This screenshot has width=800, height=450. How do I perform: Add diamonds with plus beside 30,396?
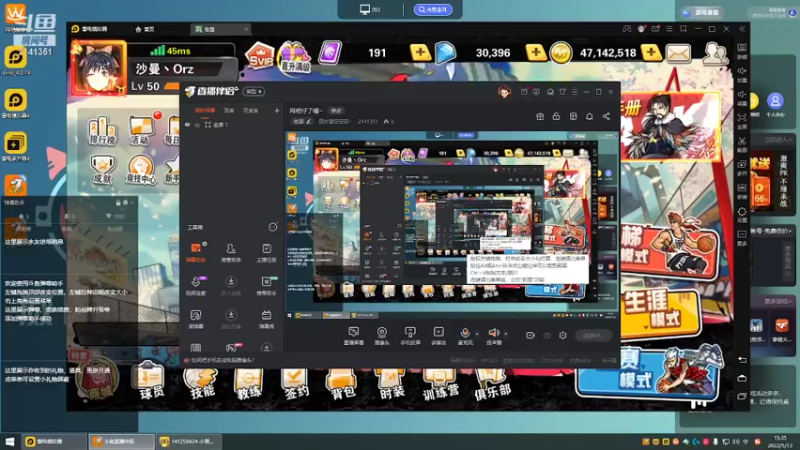[535, 52]
